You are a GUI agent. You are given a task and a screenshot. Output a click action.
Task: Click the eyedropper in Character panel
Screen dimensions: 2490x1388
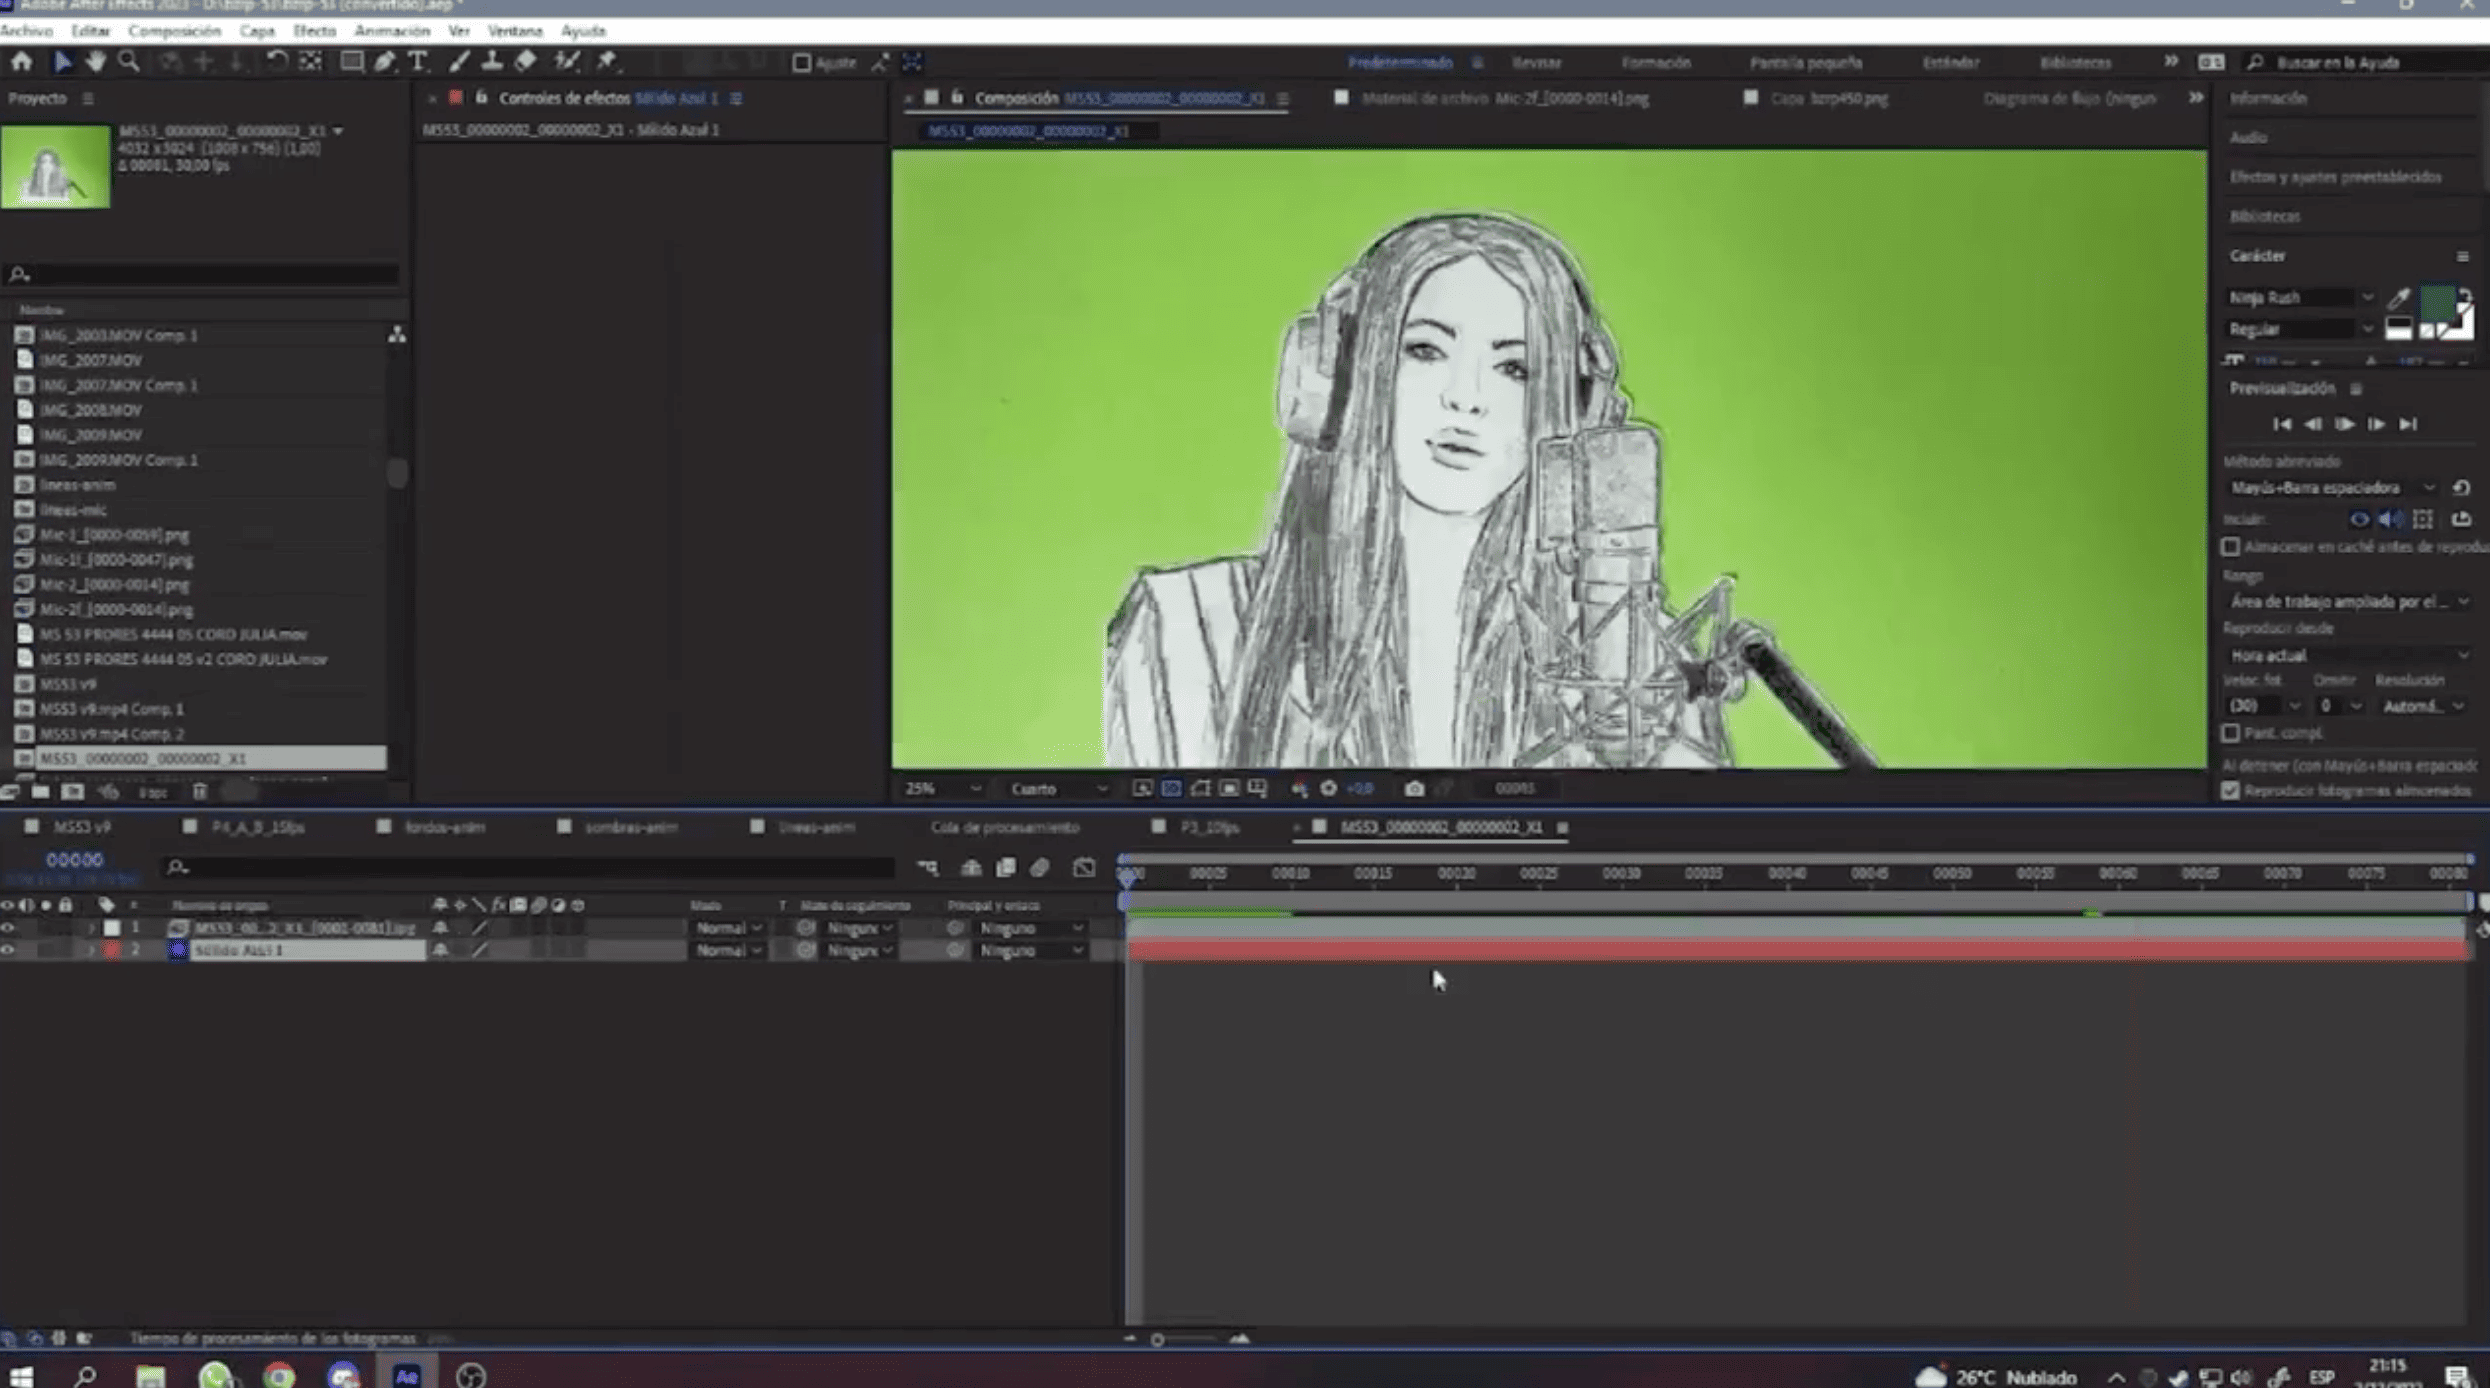point(2398,298)
